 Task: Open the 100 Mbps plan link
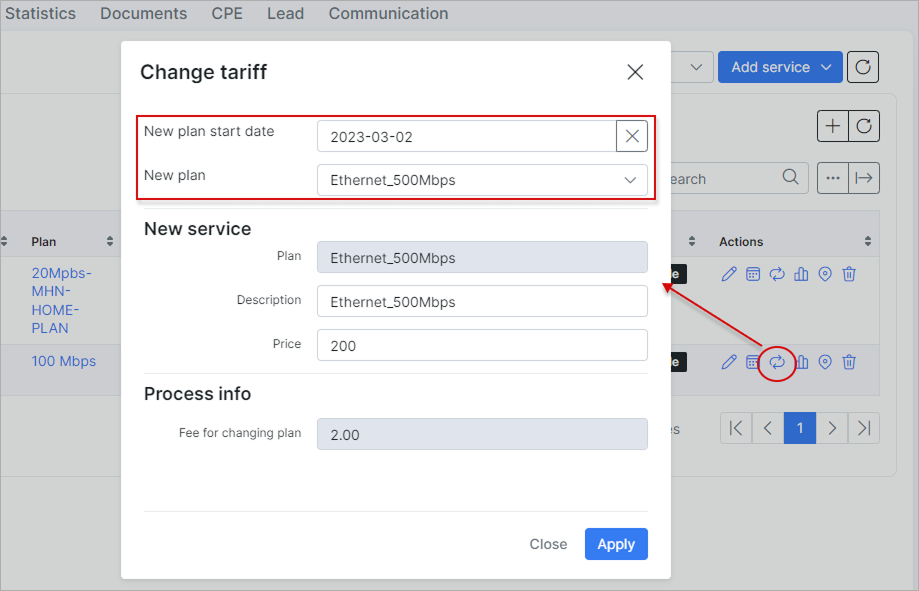click(64, 361)
